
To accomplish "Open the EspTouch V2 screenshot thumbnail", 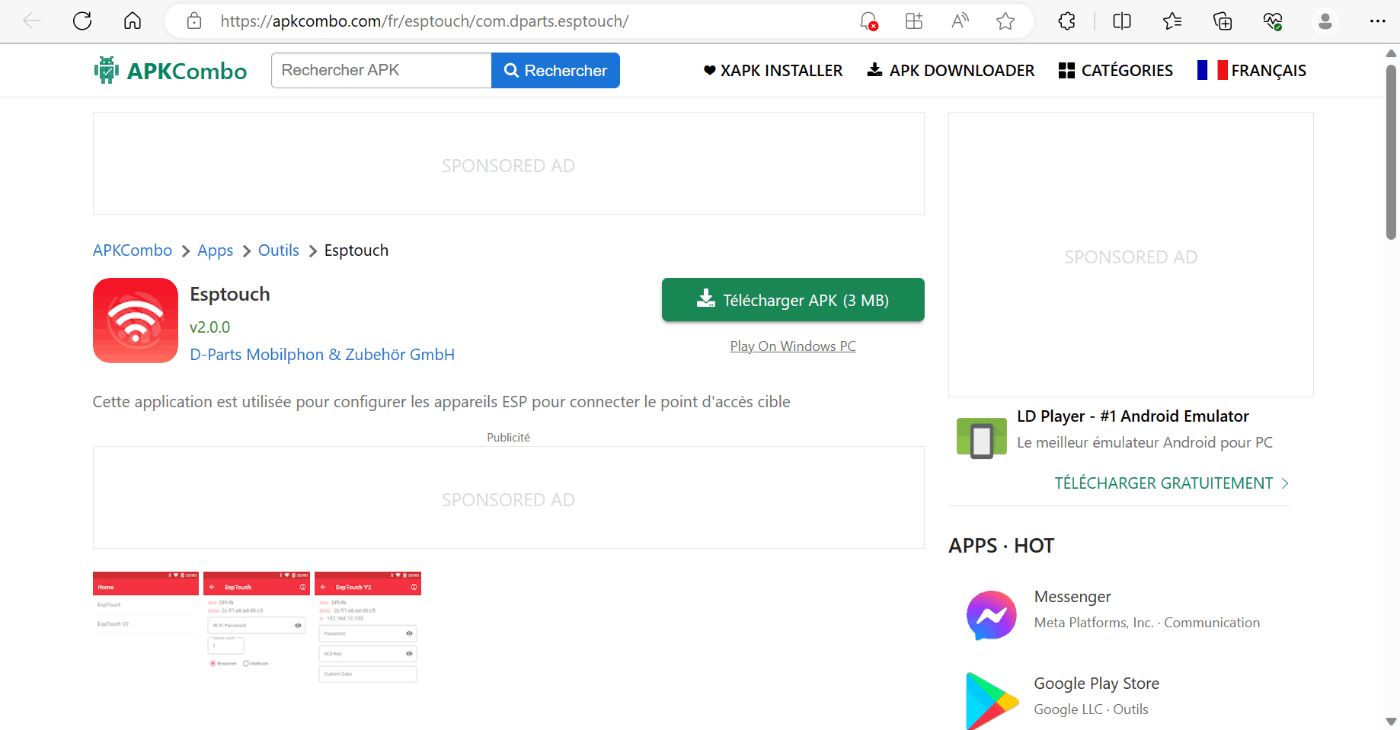I will click(x=367, y=628).
